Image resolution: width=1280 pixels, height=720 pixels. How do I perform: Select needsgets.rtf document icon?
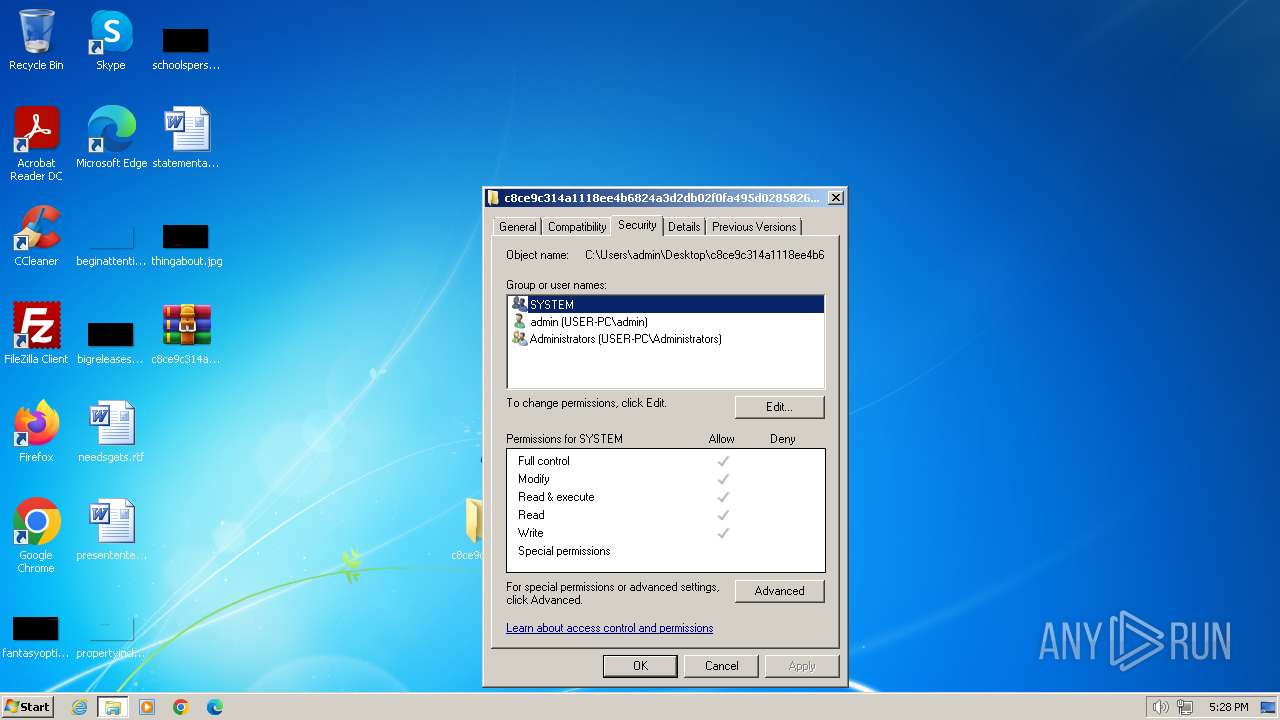tap(111, 432)
